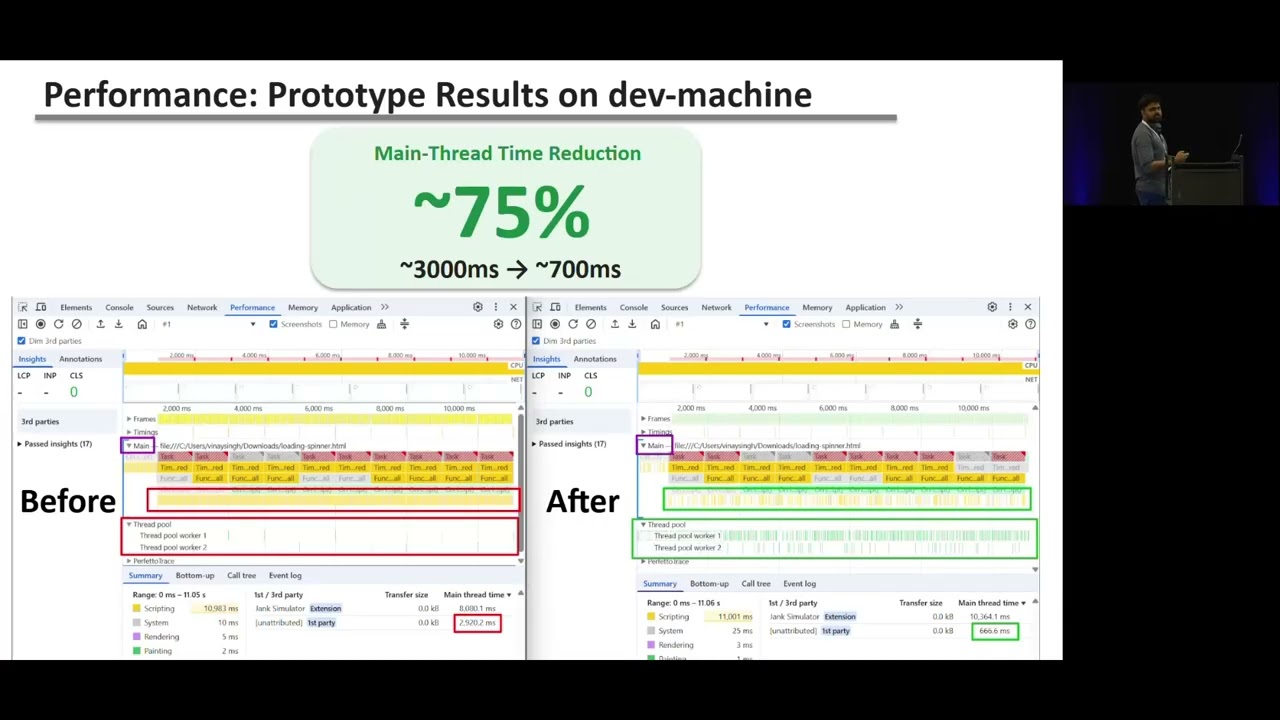This screenshot has width=1280, height=720.
Task: Toggle Dim 3rd parties in Before panel
Action: point(21,341)
